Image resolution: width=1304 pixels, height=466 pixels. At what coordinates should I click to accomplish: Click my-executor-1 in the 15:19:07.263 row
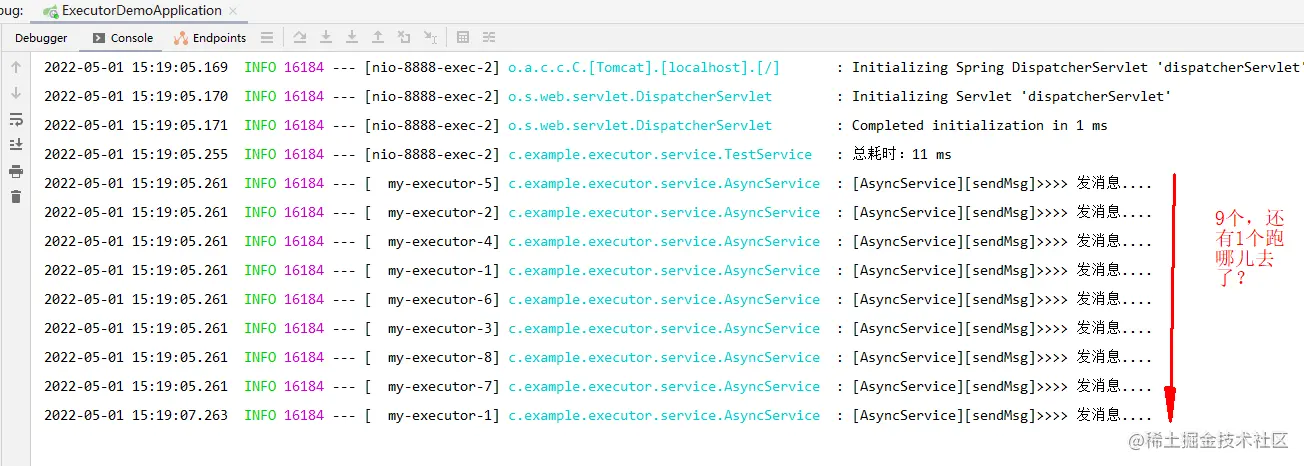pyautogui.click(x=440, y=416)
